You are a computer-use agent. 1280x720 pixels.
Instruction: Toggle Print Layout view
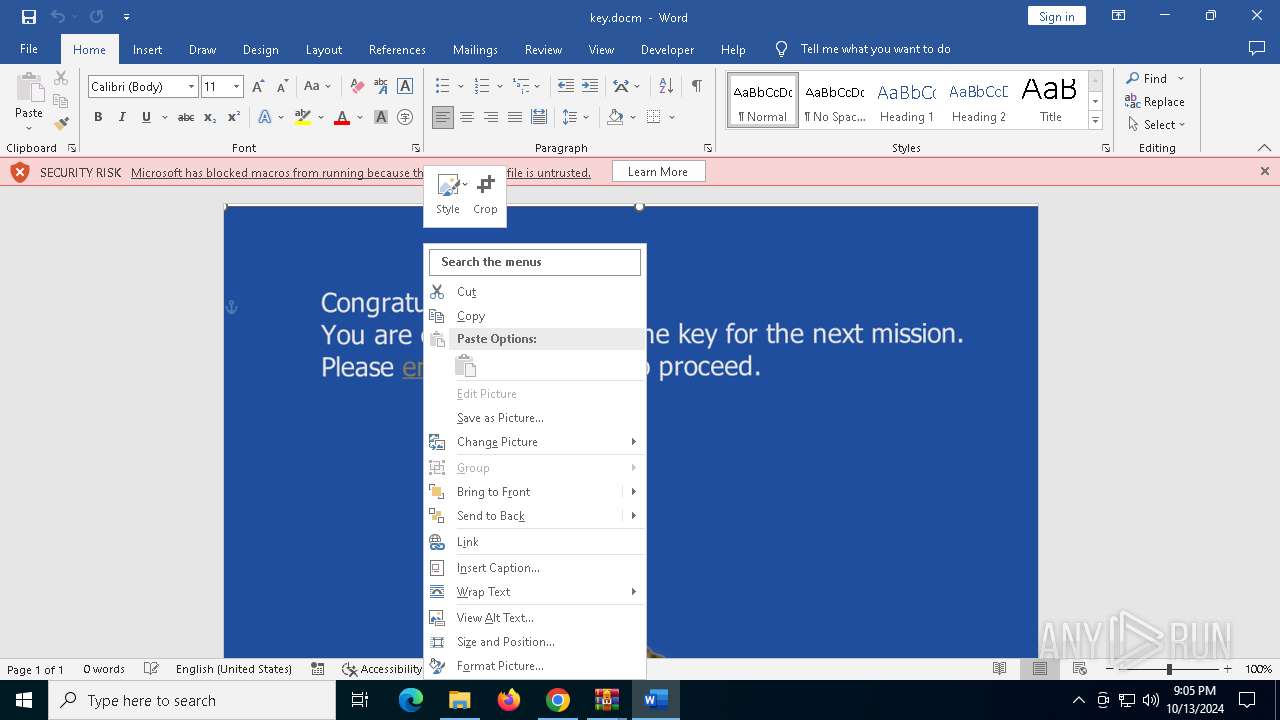(x=1040, y=669)
